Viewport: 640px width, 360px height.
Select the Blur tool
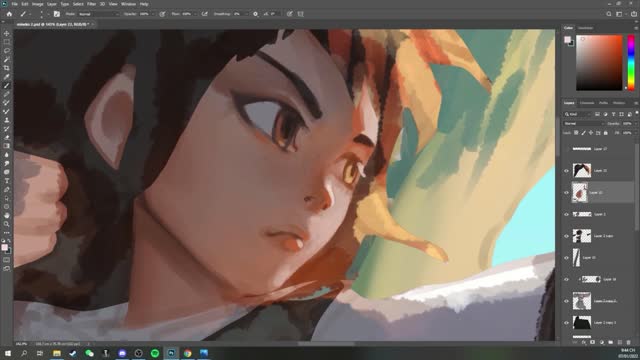[7, 155]
